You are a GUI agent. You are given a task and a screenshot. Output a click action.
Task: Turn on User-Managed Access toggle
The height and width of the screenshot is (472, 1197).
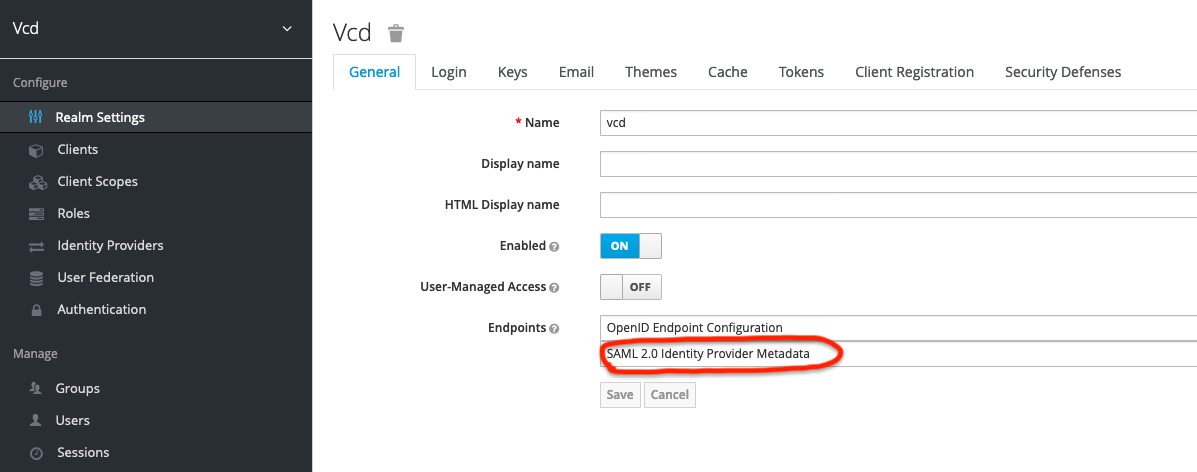point(630,287)
